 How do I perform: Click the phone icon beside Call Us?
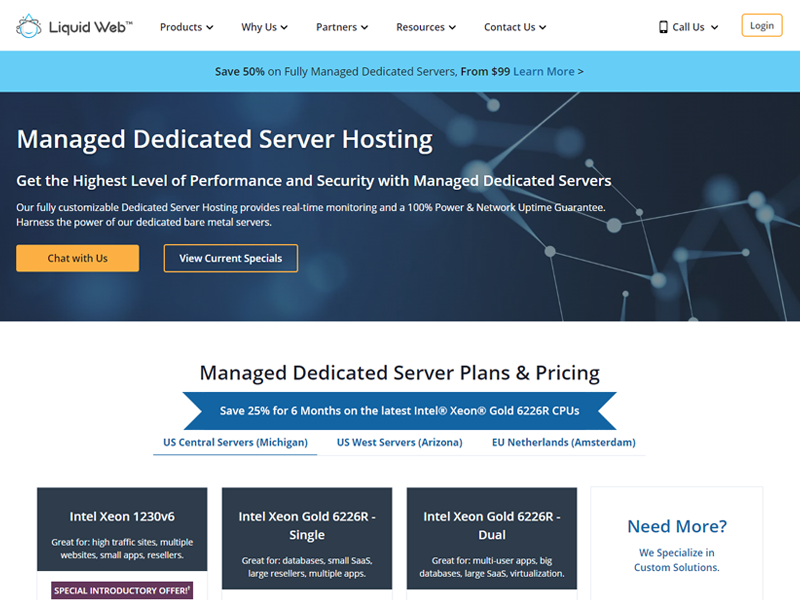click(663, 27)
